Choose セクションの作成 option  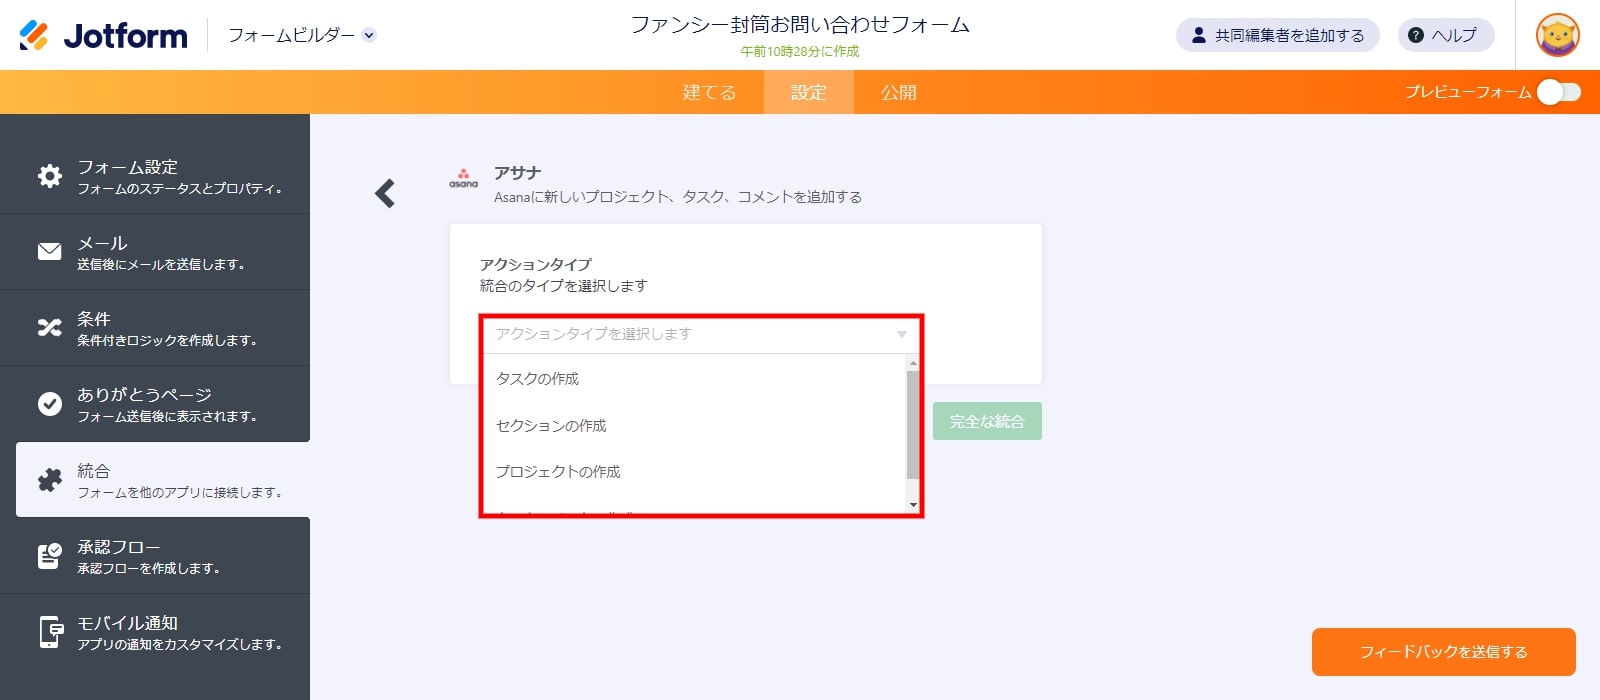(x=551, y=426)
